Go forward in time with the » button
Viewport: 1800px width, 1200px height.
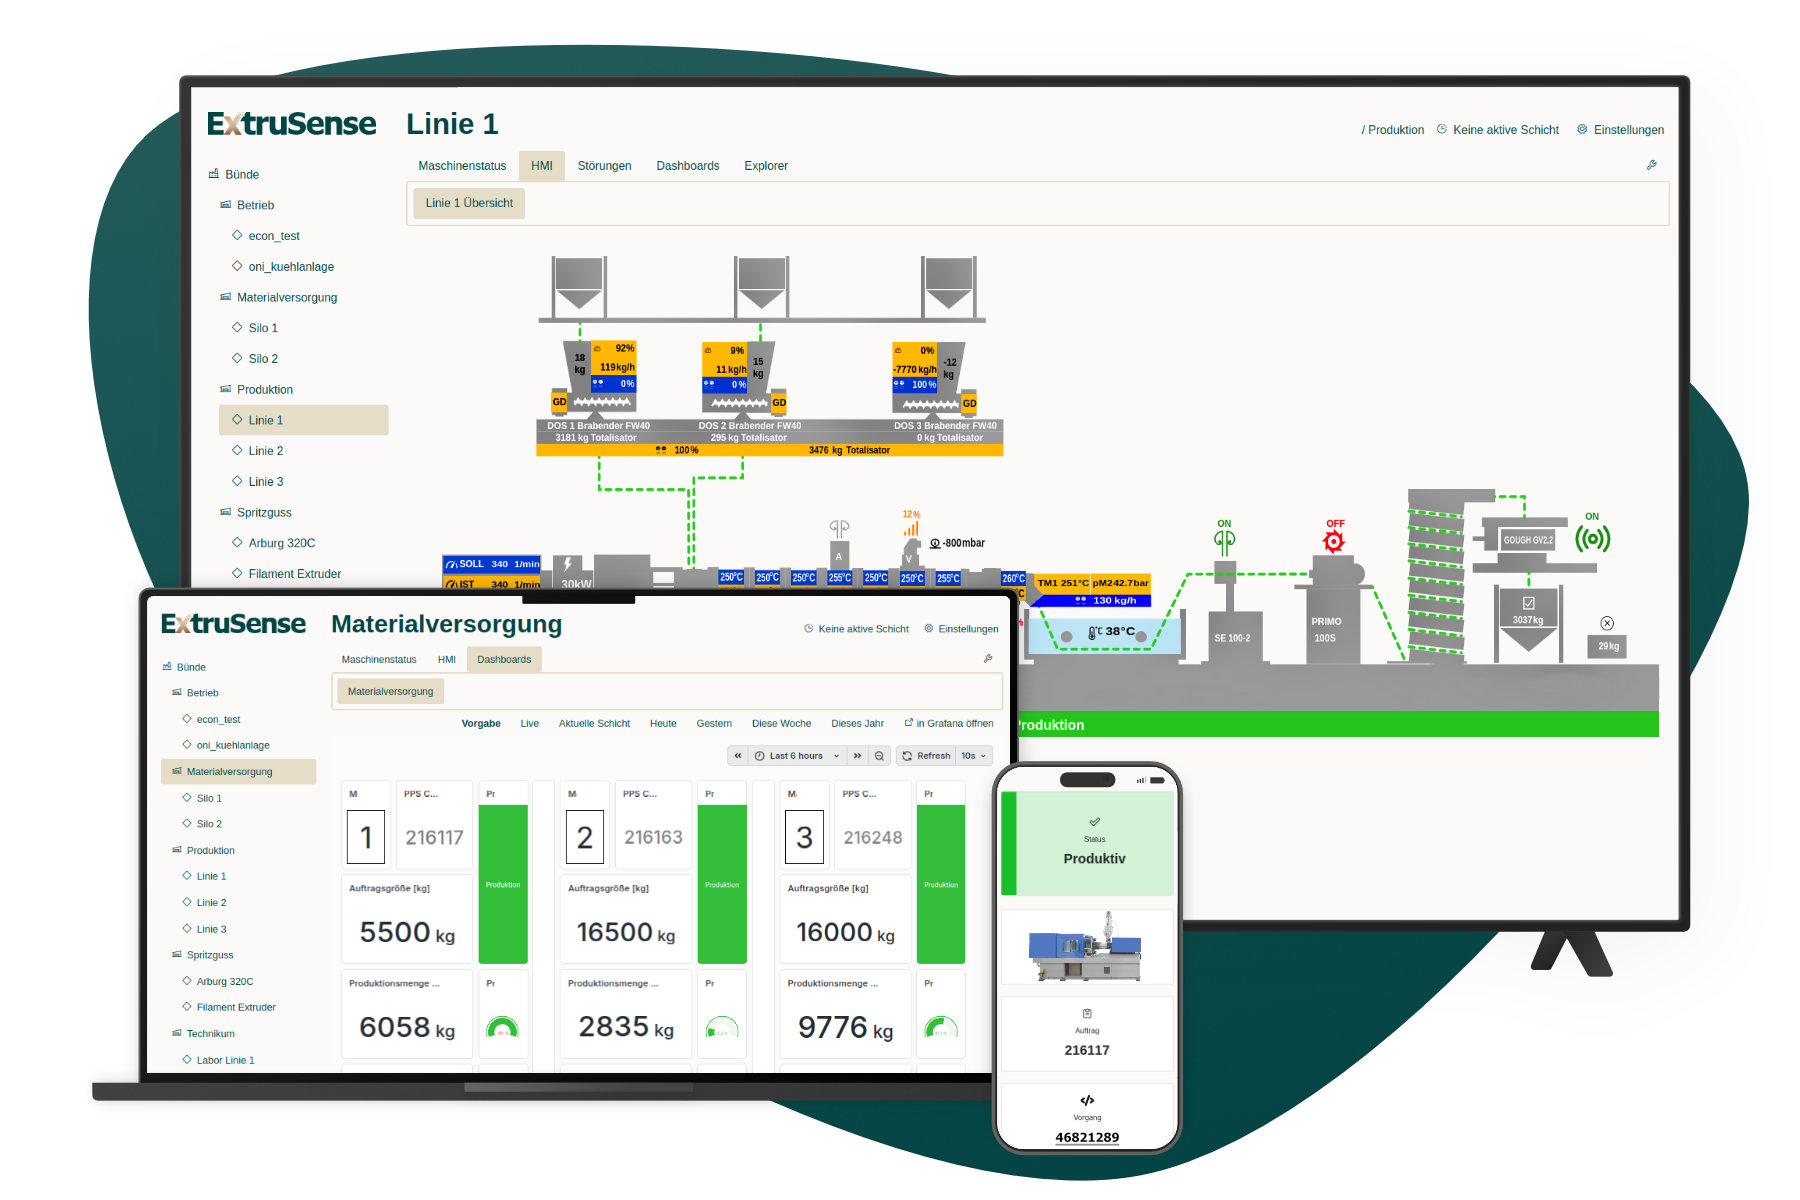tap(857, 756)
